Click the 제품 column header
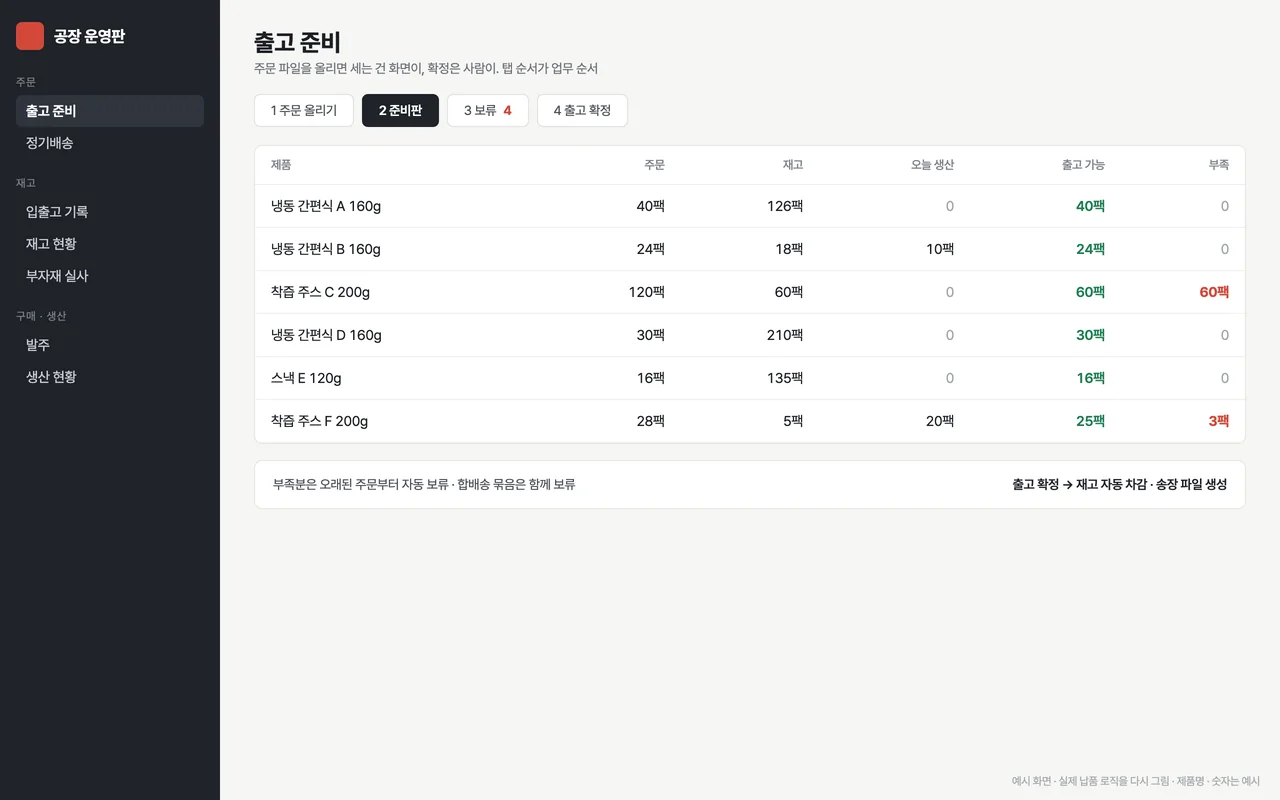 click(281, 165)
